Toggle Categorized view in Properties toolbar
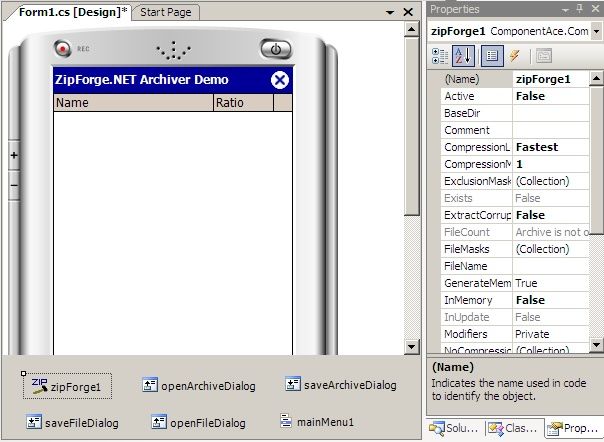 pyautogui.click(x=440, y=55)
